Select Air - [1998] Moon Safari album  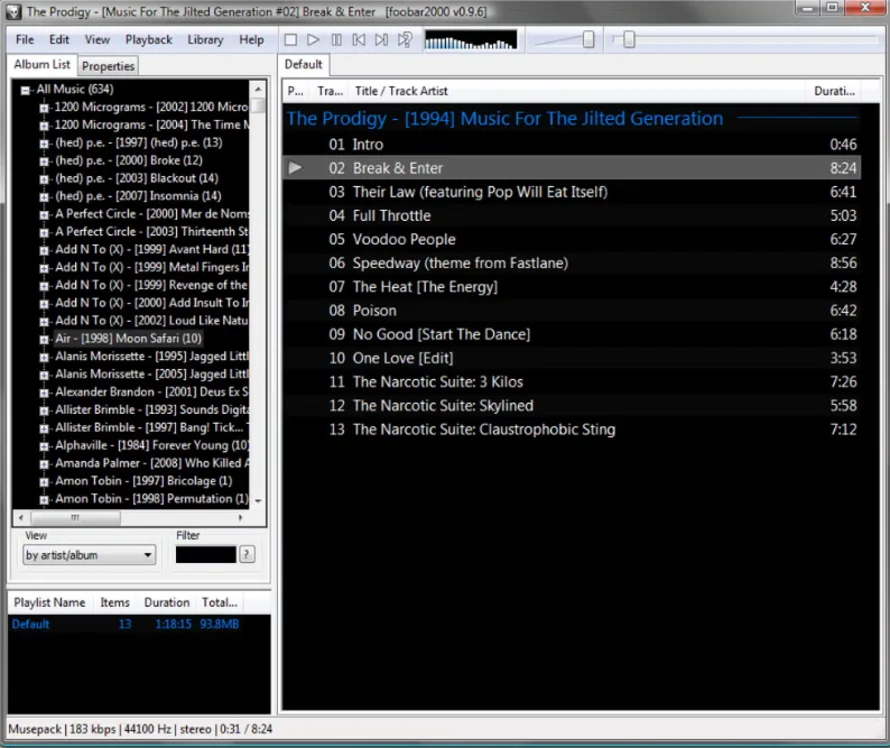[128, 339]
